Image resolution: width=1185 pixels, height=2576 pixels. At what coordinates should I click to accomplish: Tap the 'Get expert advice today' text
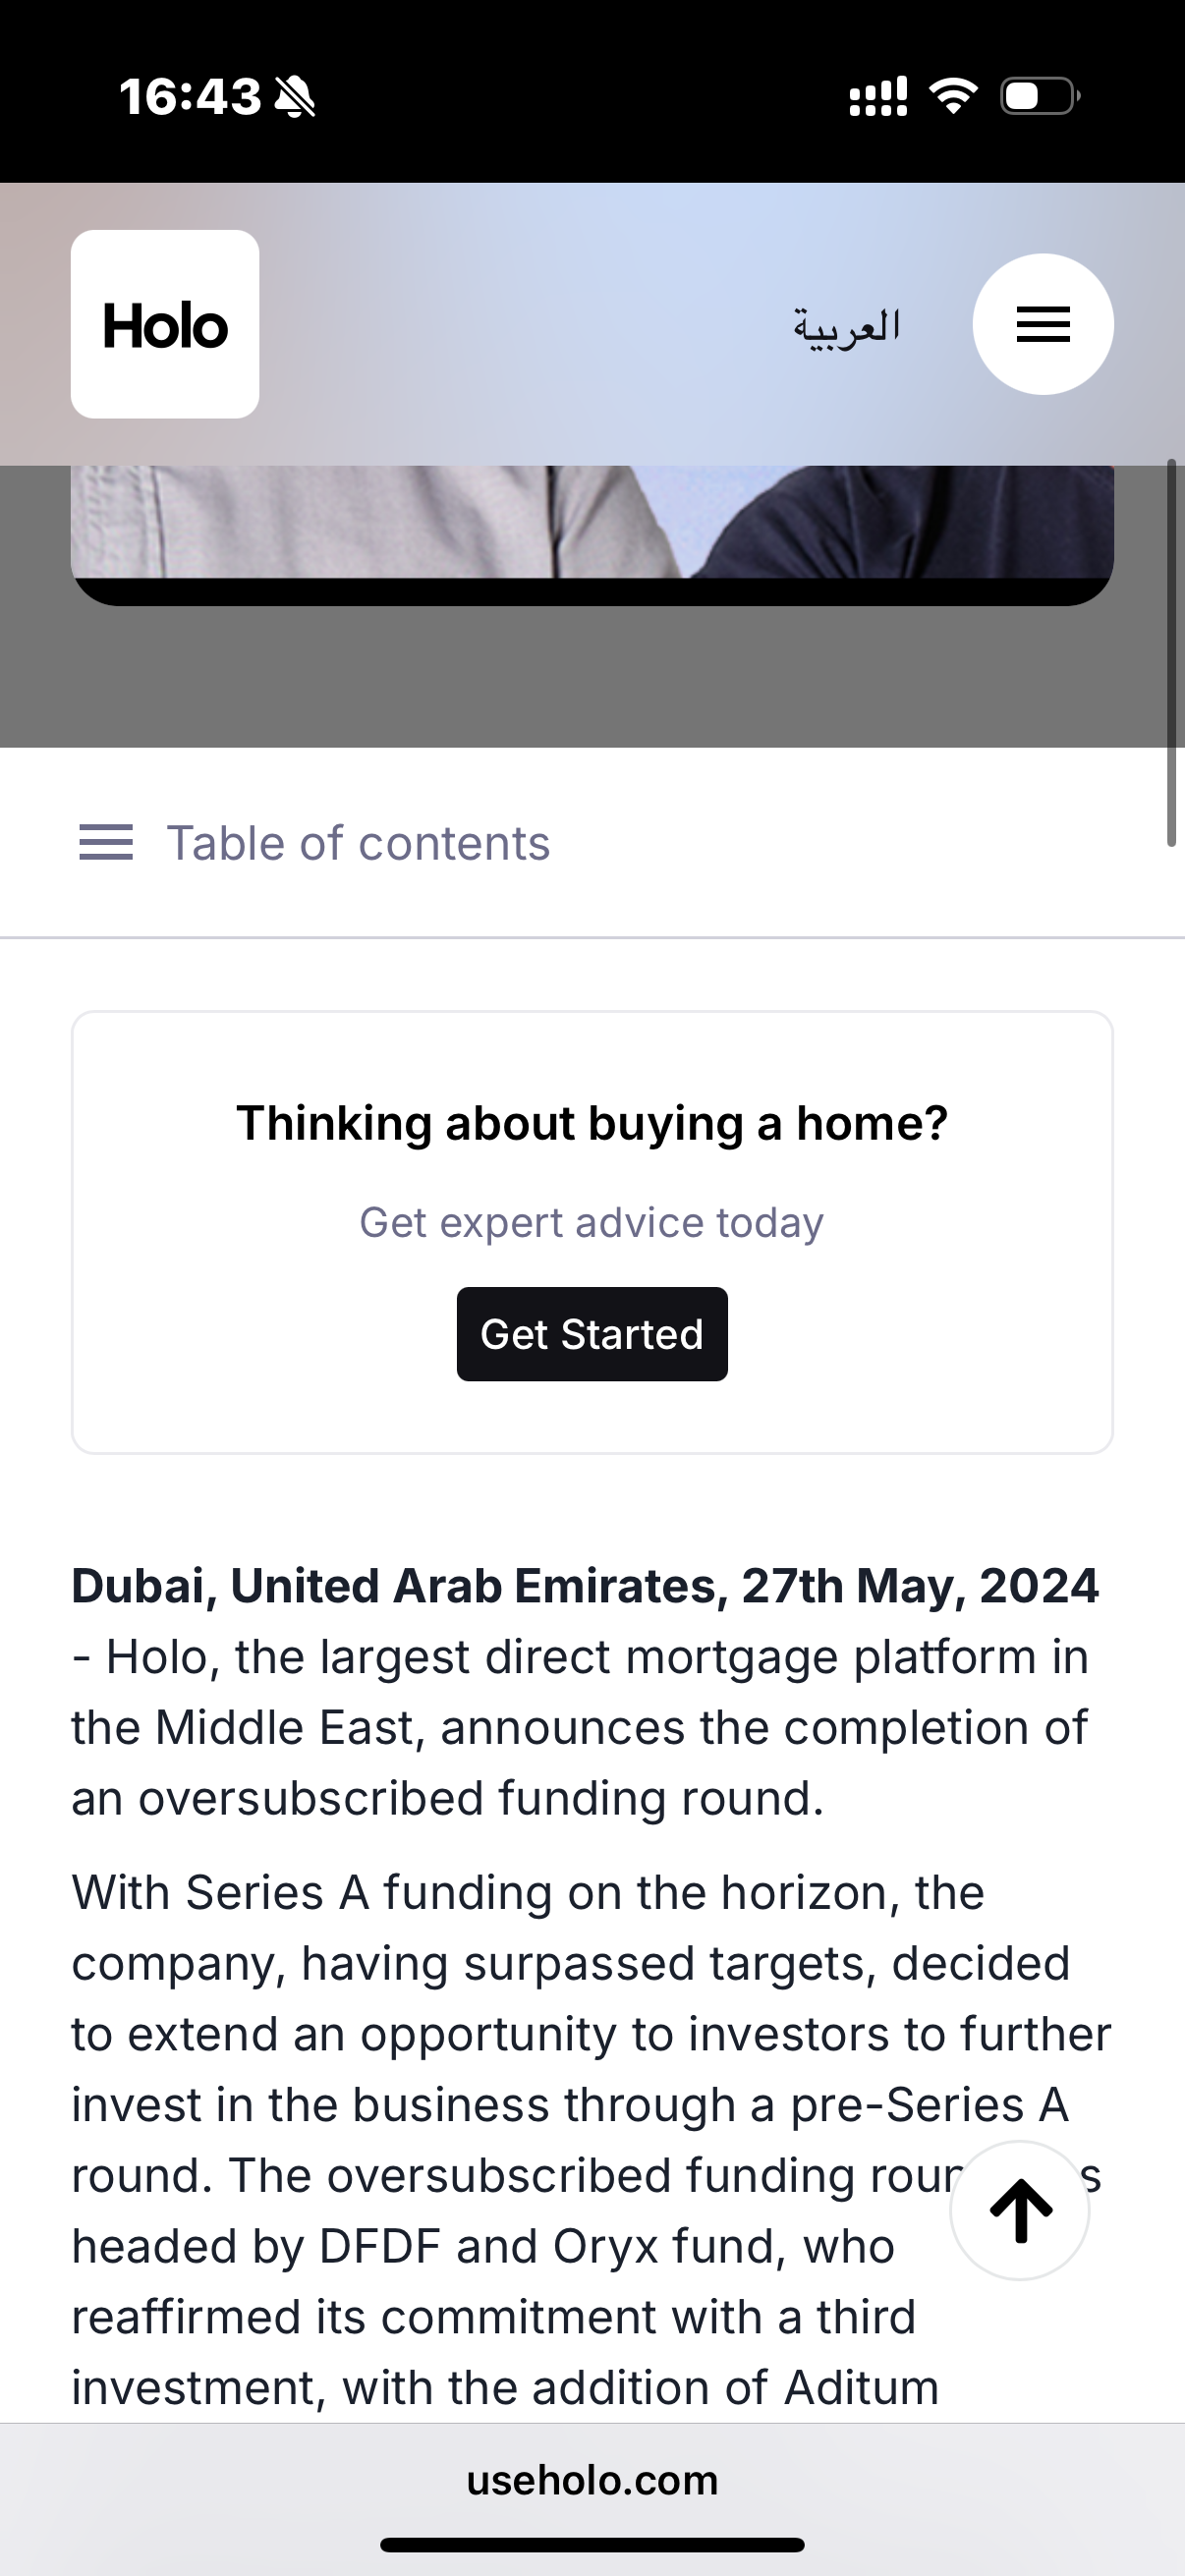pyautogui.click(x=592, y=1222)
